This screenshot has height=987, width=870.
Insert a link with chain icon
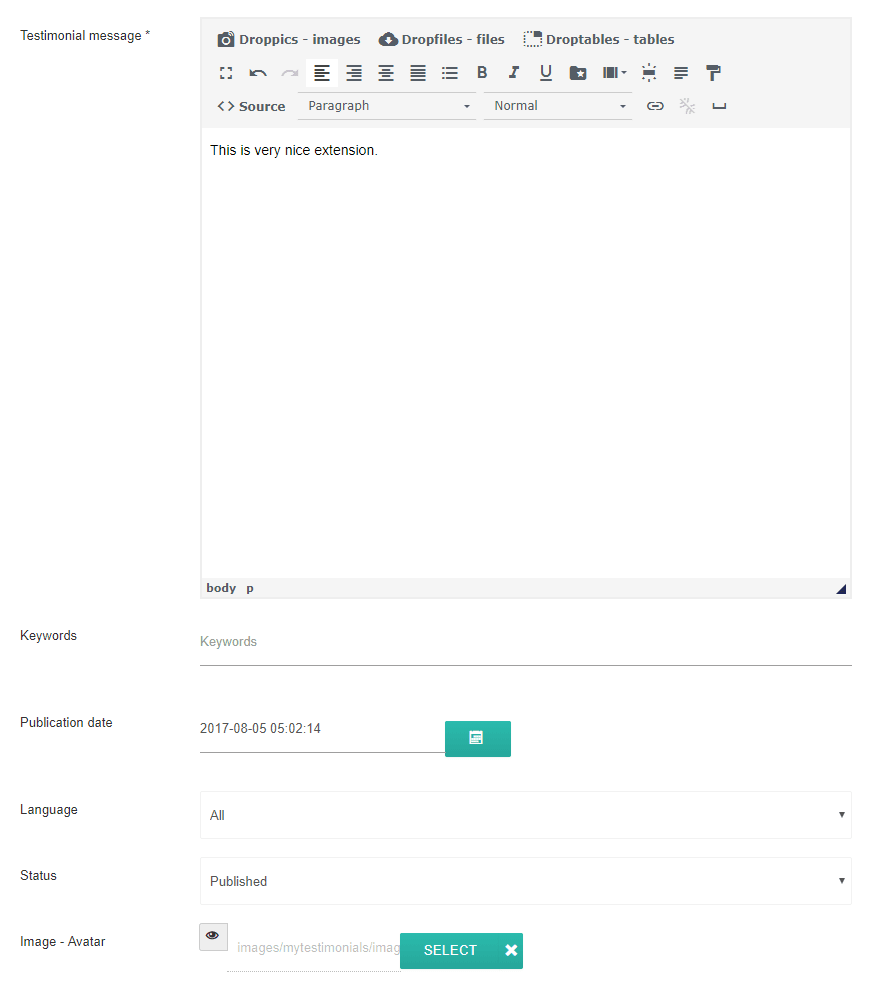[655, 106]
